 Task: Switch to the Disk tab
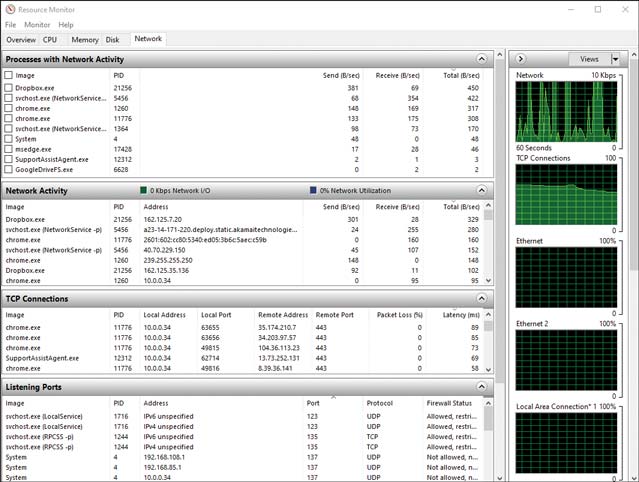[112, 40]
